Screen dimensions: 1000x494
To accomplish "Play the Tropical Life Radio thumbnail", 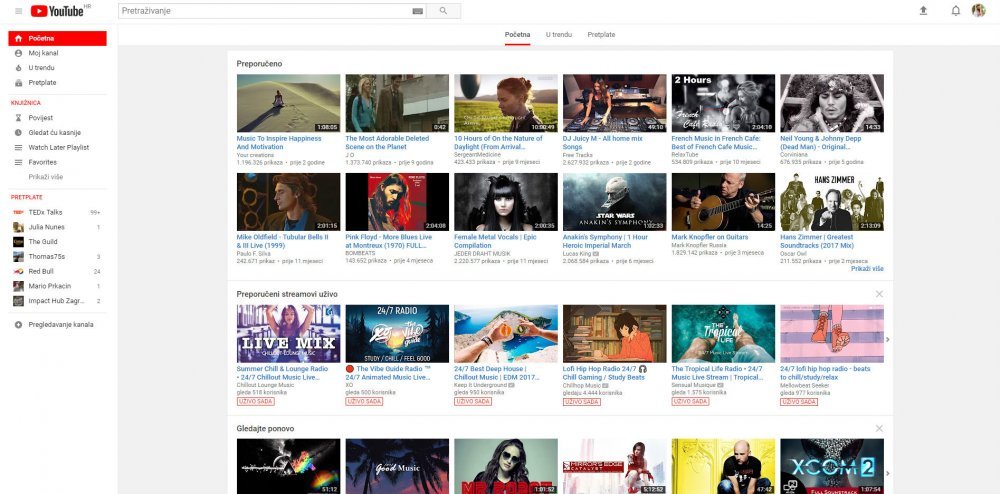I will (x=723, y=333).
